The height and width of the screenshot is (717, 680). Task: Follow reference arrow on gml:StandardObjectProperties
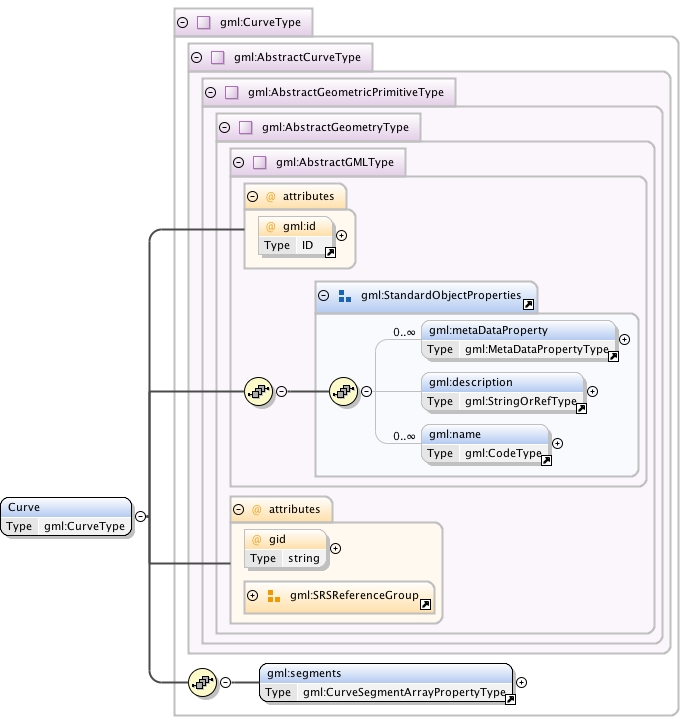coord(528,305)
